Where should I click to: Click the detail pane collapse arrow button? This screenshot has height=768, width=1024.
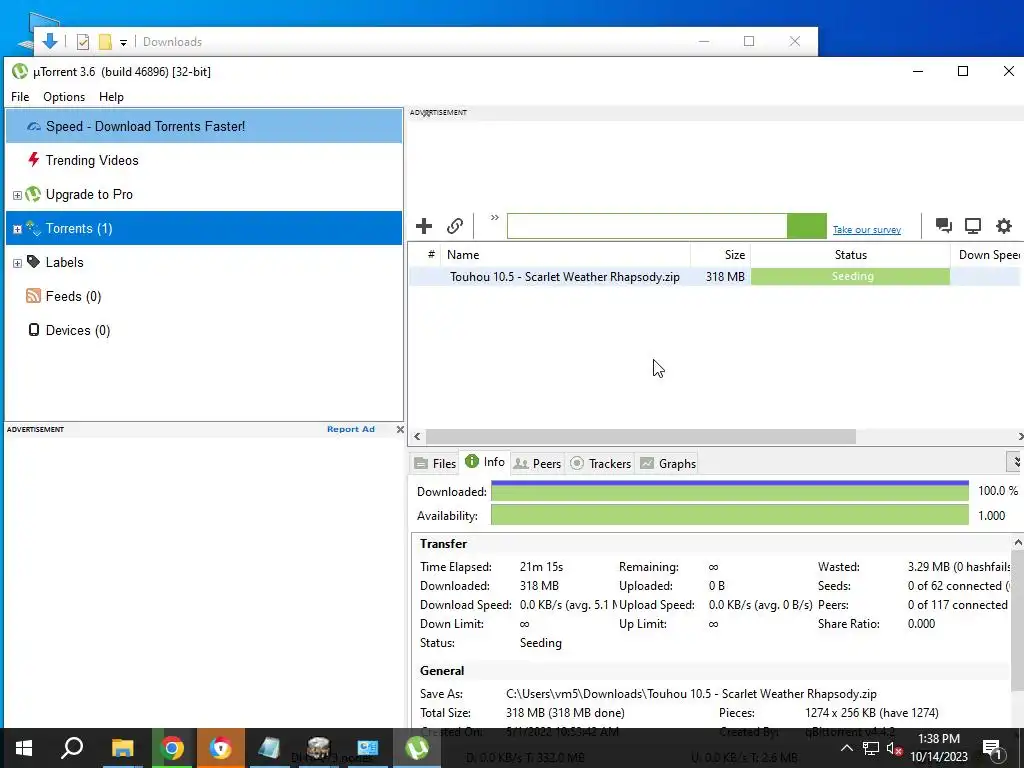1016,462
